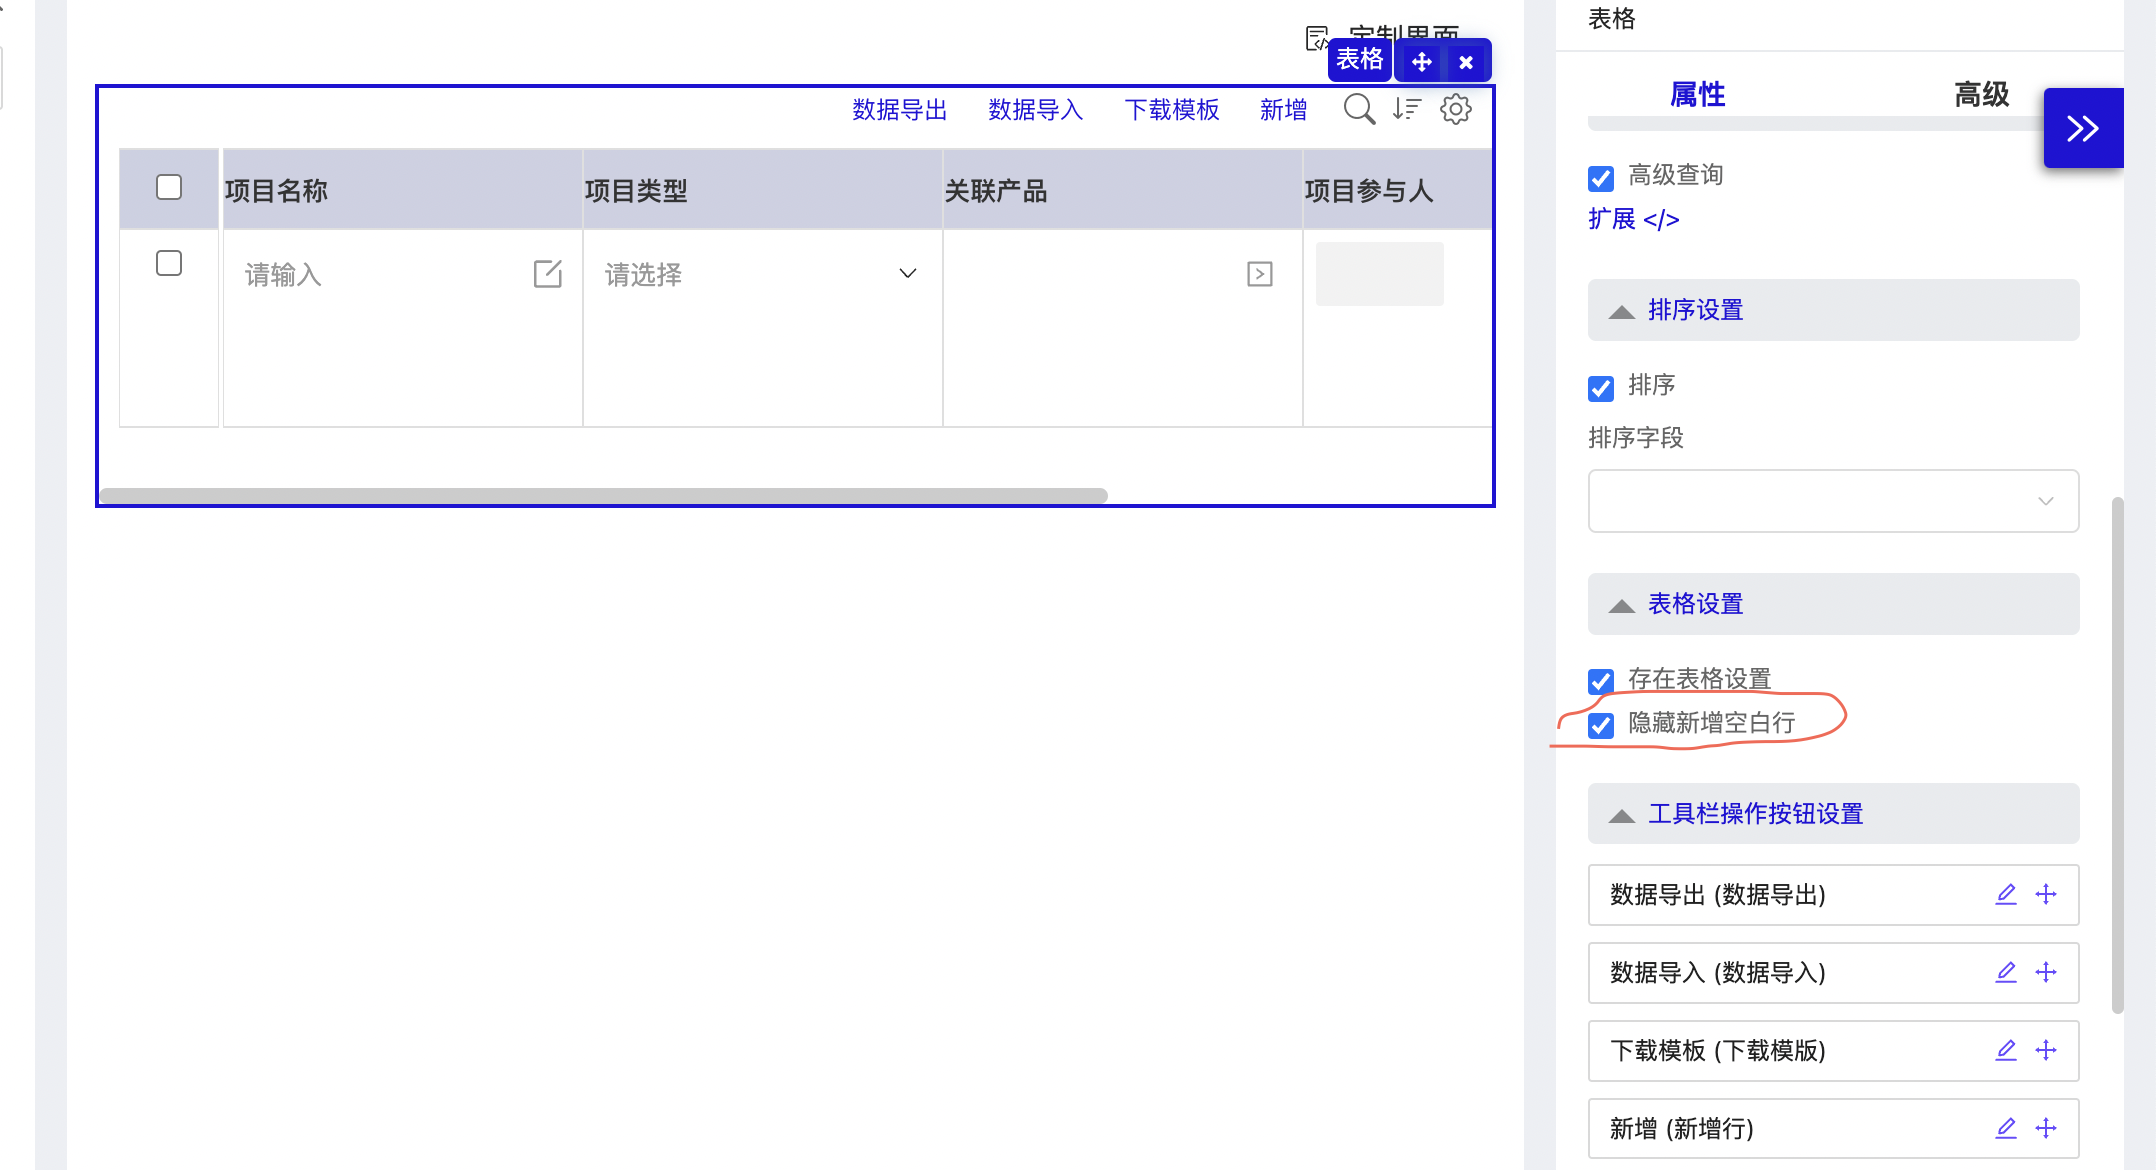Click the table's horizontal scrollbar
The height and width of the screenshot is (1170, 2156).
(x=603, y=496)
